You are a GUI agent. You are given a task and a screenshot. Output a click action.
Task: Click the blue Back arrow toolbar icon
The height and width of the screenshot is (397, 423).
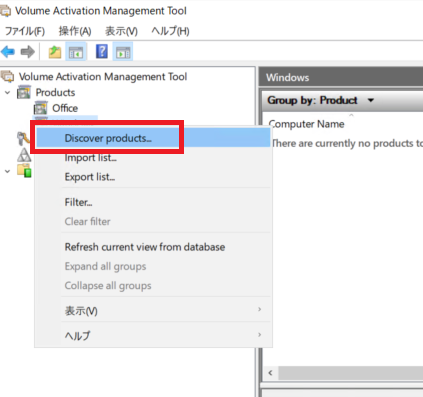[8, 52]
